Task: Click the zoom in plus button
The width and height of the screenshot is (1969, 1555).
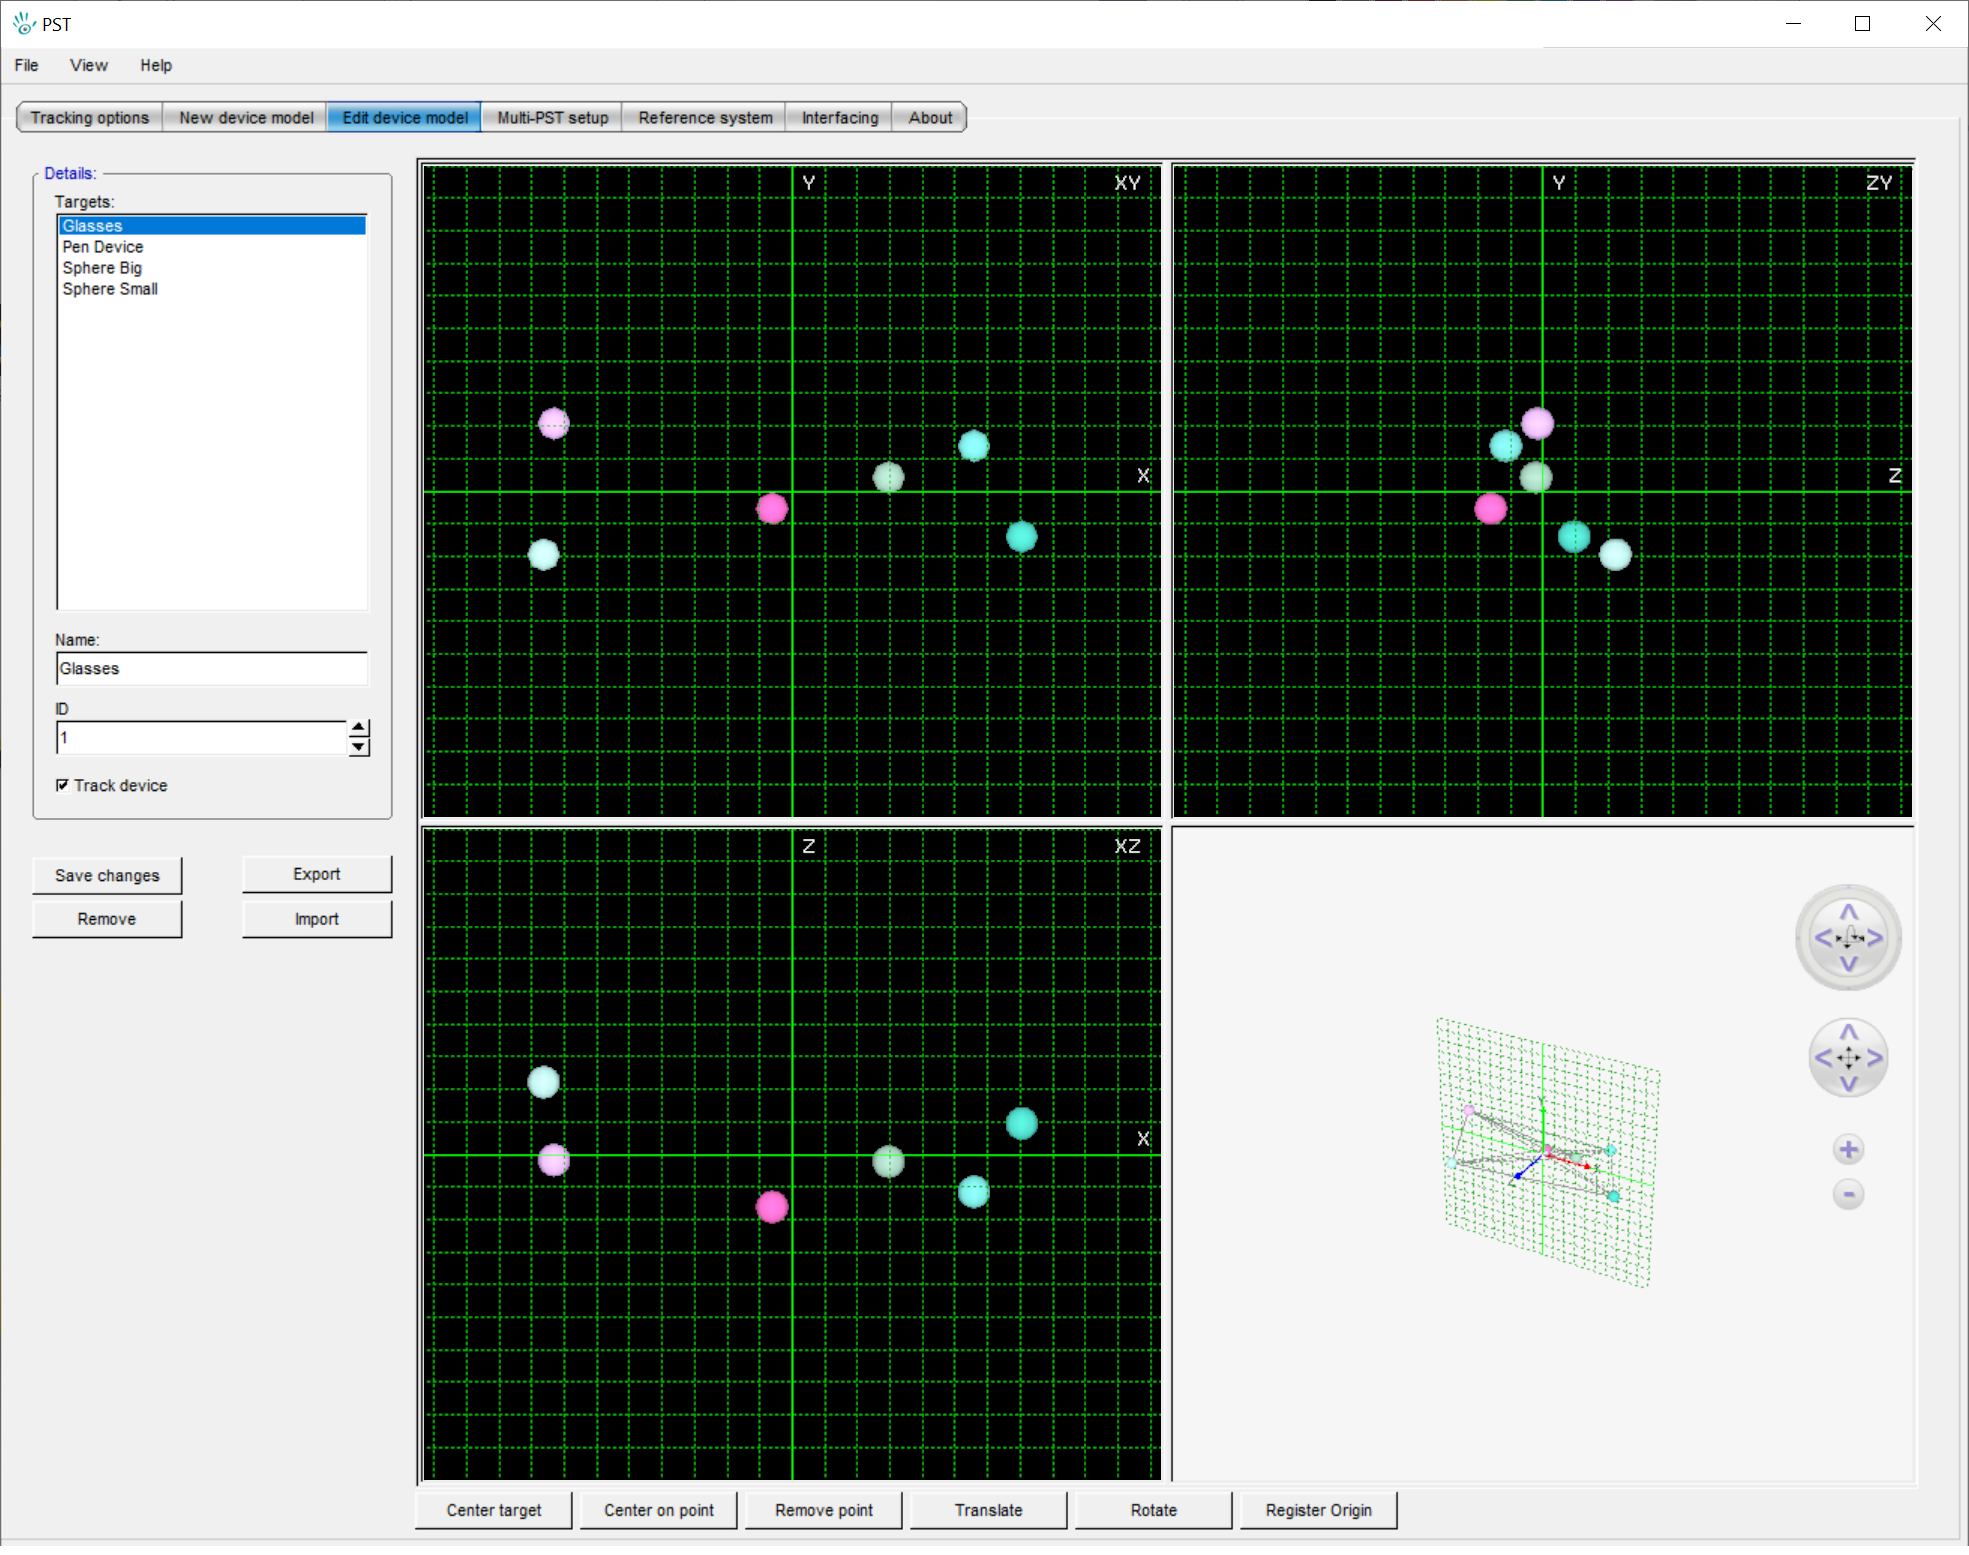Action: pyautogui.click(x=1848, y=1150)
